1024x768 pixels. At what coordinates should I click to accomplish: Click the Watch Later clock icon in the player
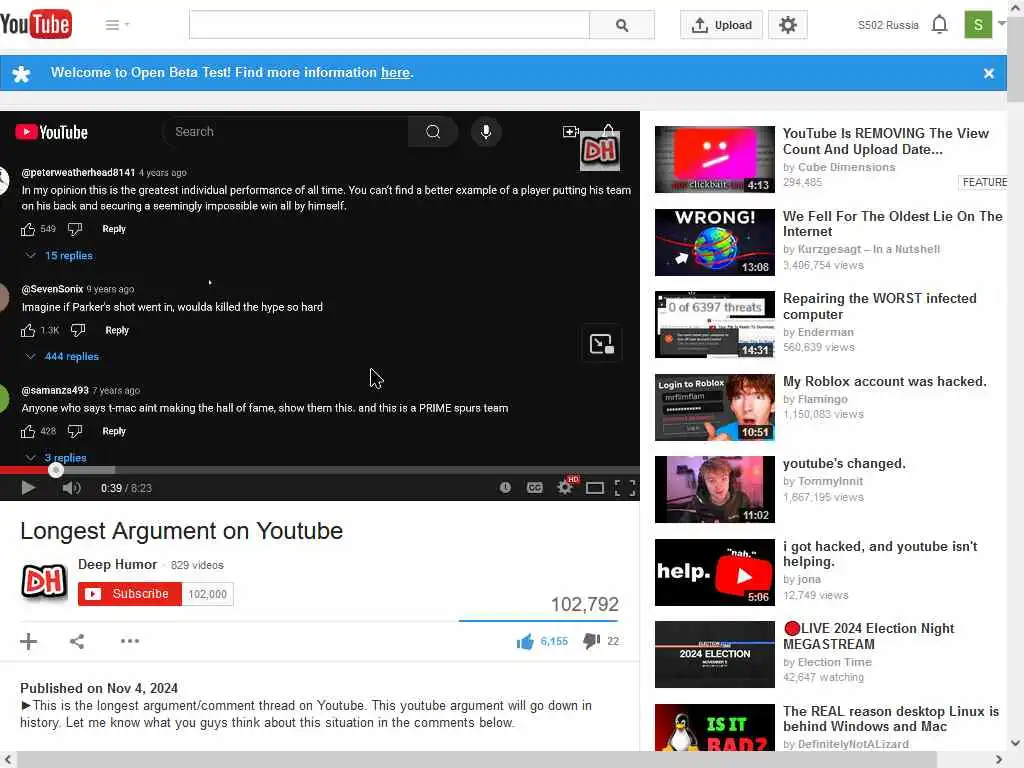pos(505,488)
